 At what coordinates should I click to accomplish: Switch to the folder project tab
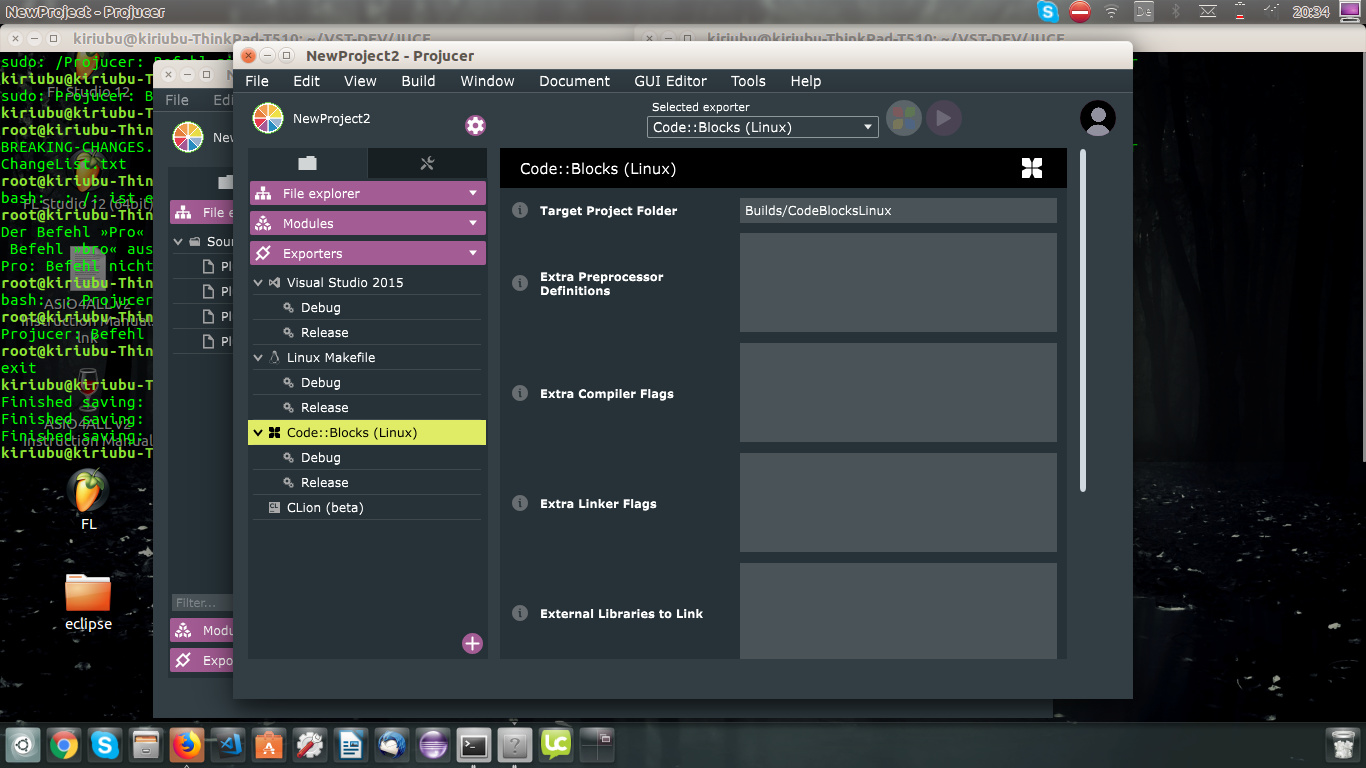(x=307, y=163)
